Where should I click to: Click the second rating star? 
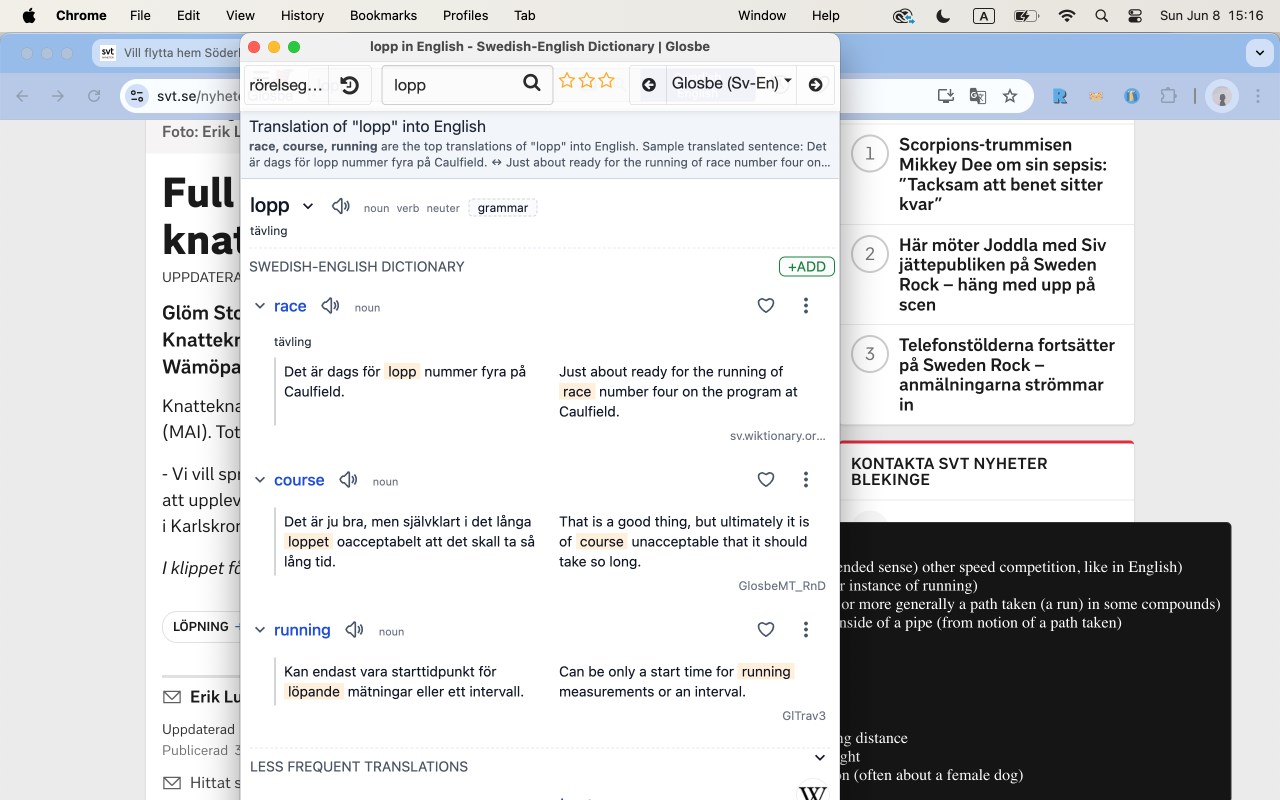pyautogui.click(x=587, y=81)
